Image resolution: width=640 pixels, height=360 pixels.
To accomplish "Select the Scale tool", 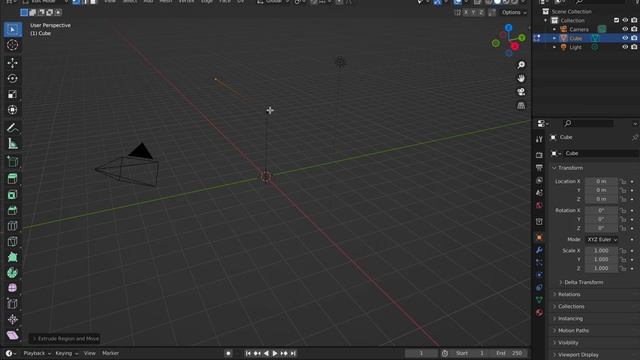I will [x=13, y=94].
